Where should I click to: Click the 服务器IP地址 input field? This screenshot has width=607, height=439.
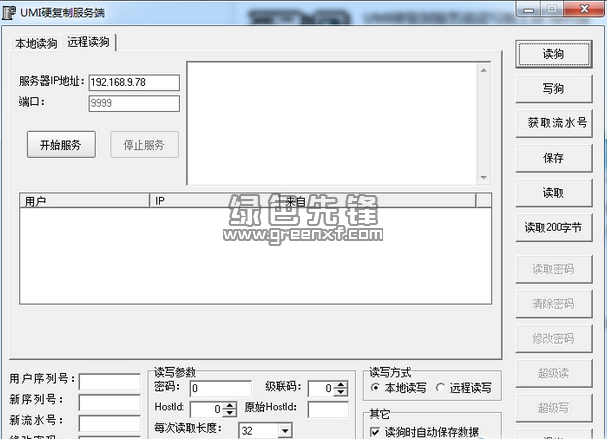coord(133,83)
